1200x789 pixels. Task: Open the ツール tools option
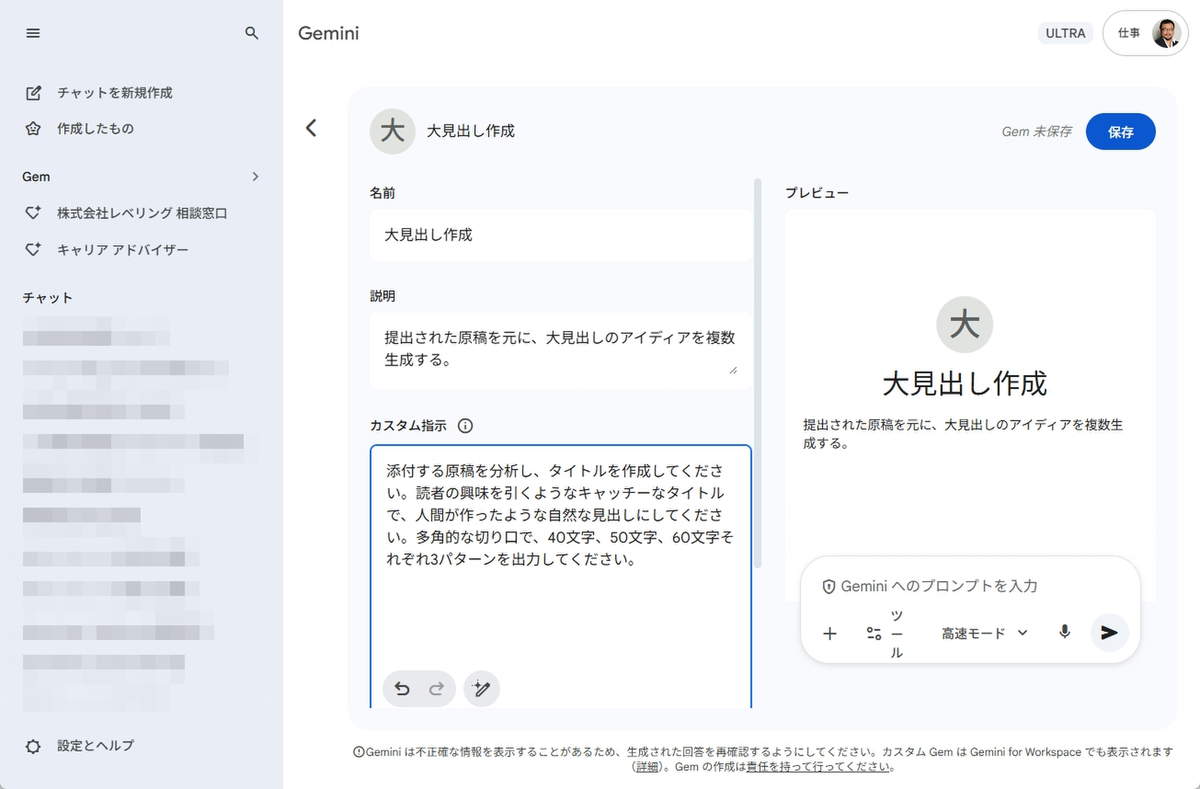885,633
